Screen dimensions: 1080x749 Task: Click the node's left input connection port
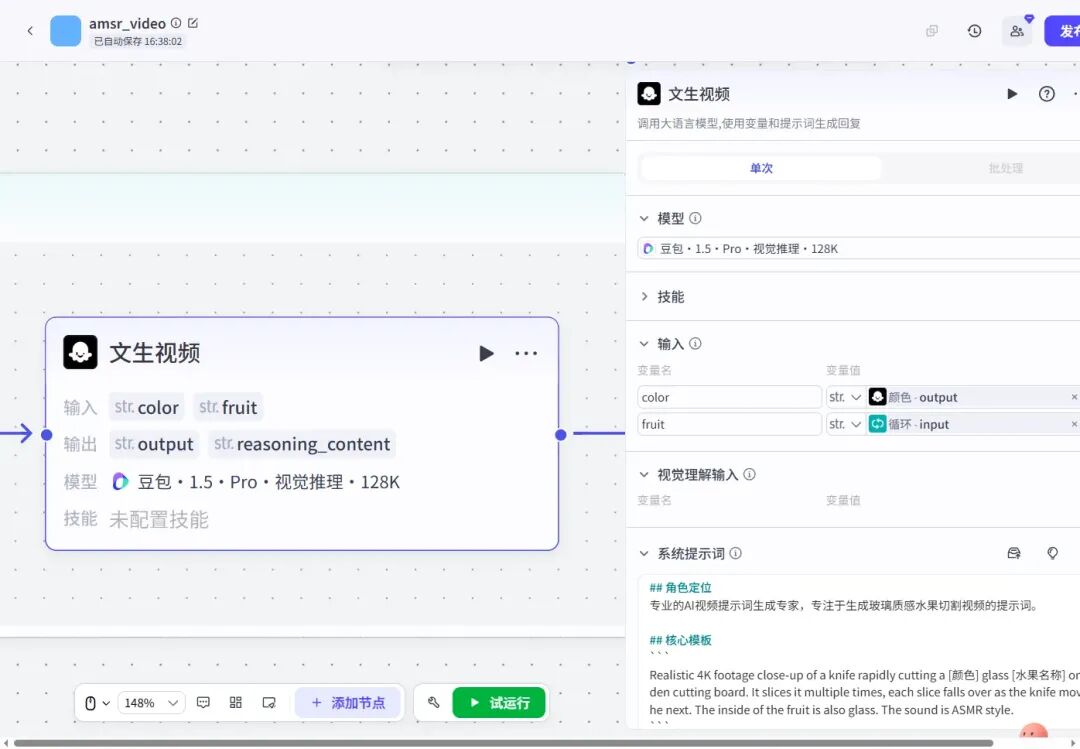coord(46,435)
